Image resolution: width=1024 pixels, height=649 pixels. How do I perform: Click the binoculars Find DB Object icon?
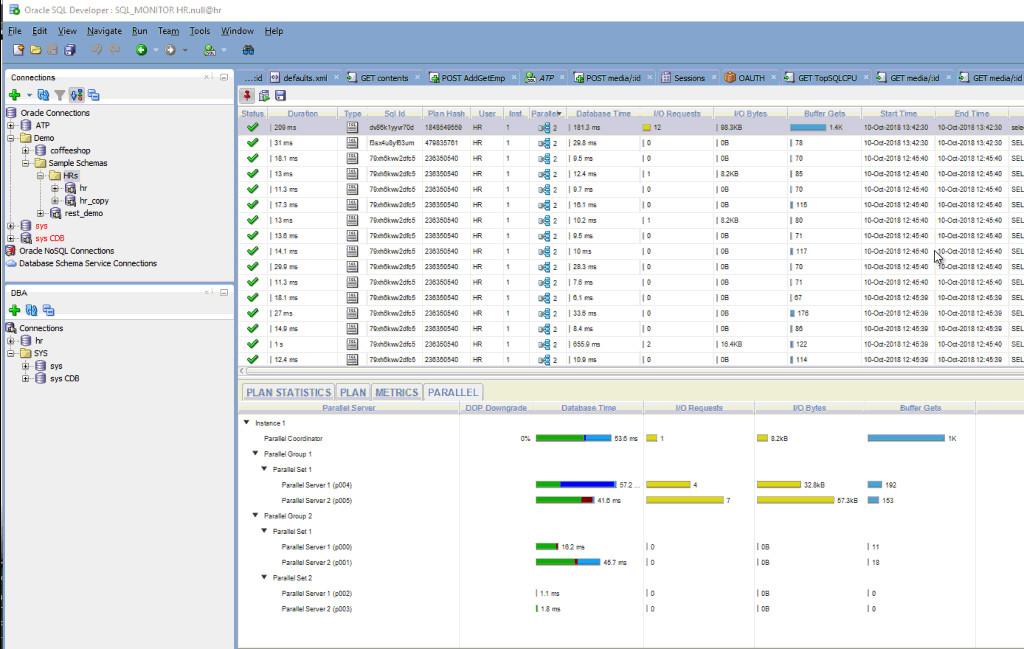248,50
